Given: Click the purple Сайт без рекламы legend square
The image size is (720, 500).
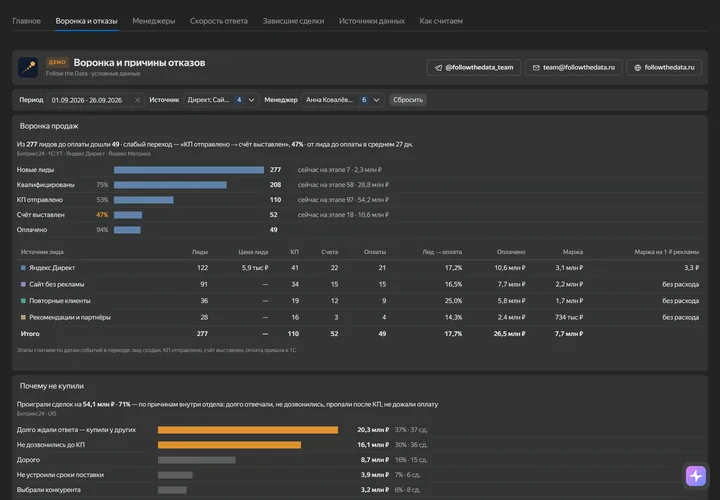Looking at the screenshot, I should (23, 284).
